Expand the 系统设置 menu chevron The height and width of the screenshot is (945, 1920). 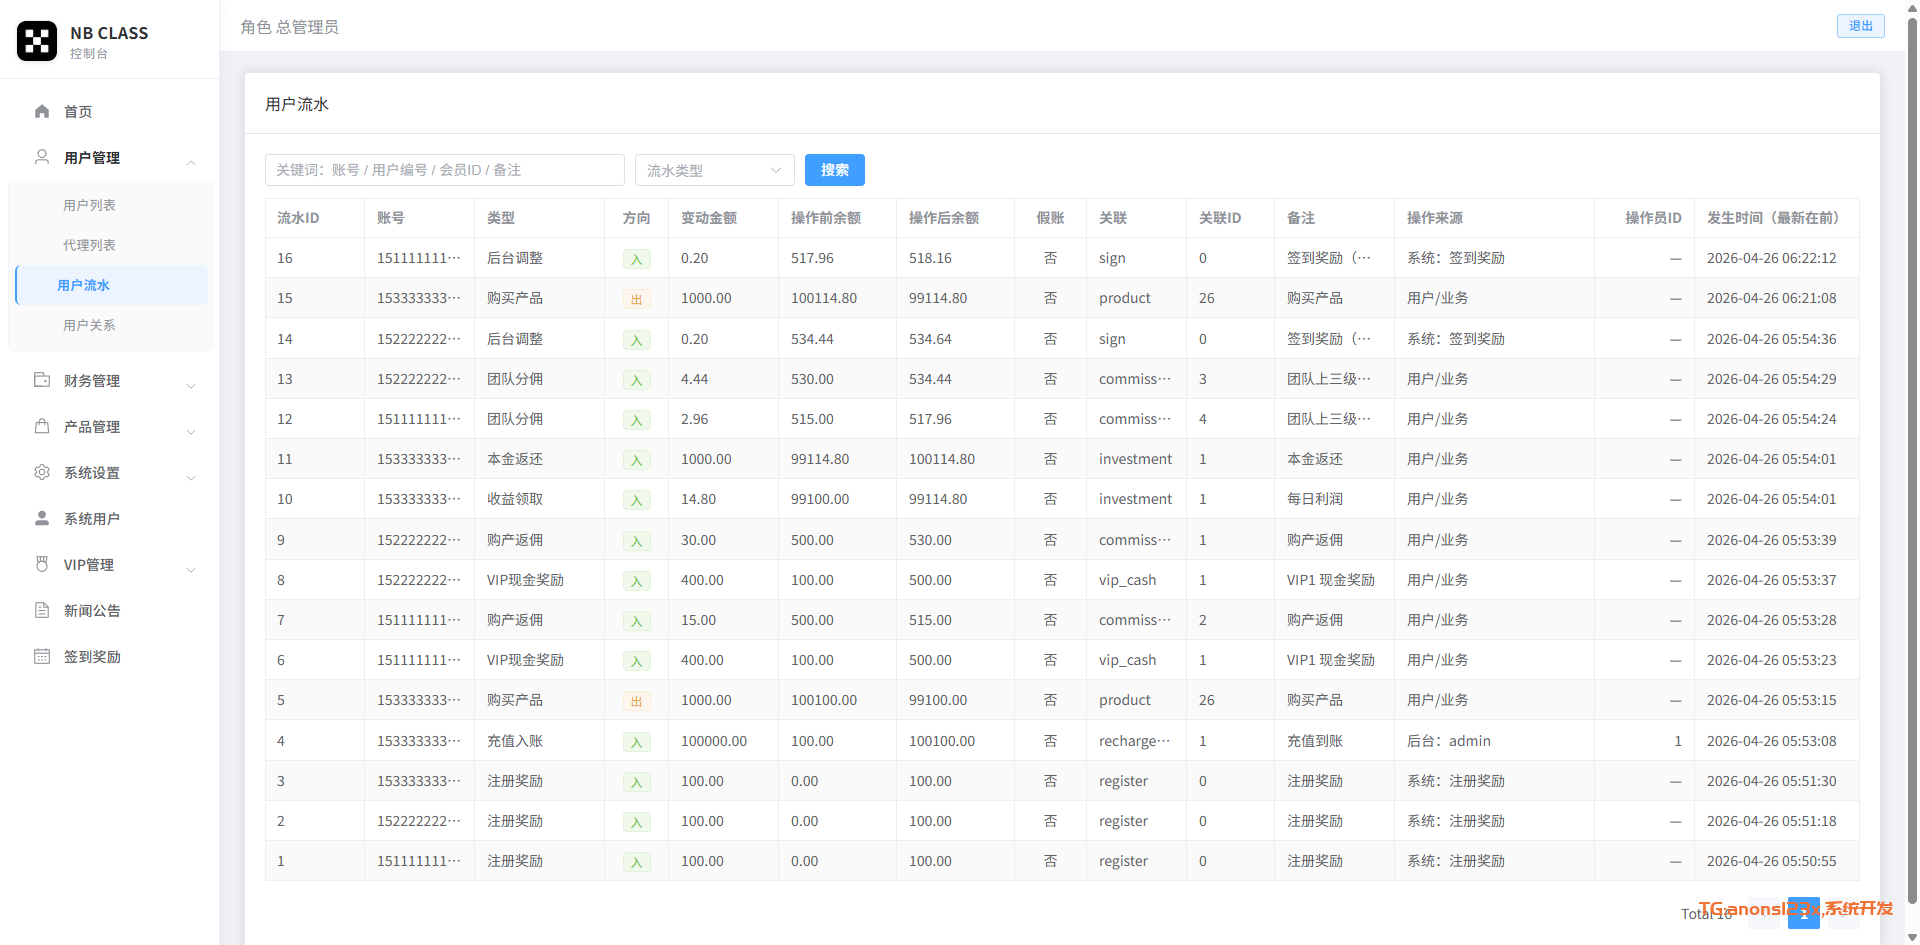tap(191, 478)
